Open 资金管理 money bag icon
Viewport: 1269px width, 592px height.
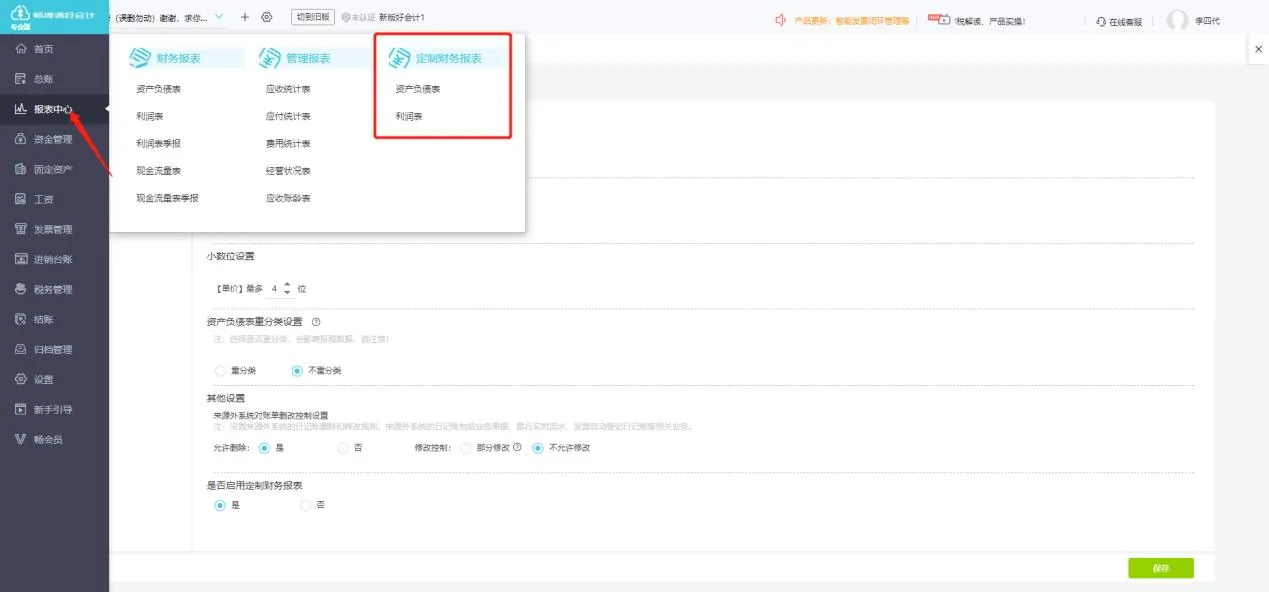click(x=20, y=139)
